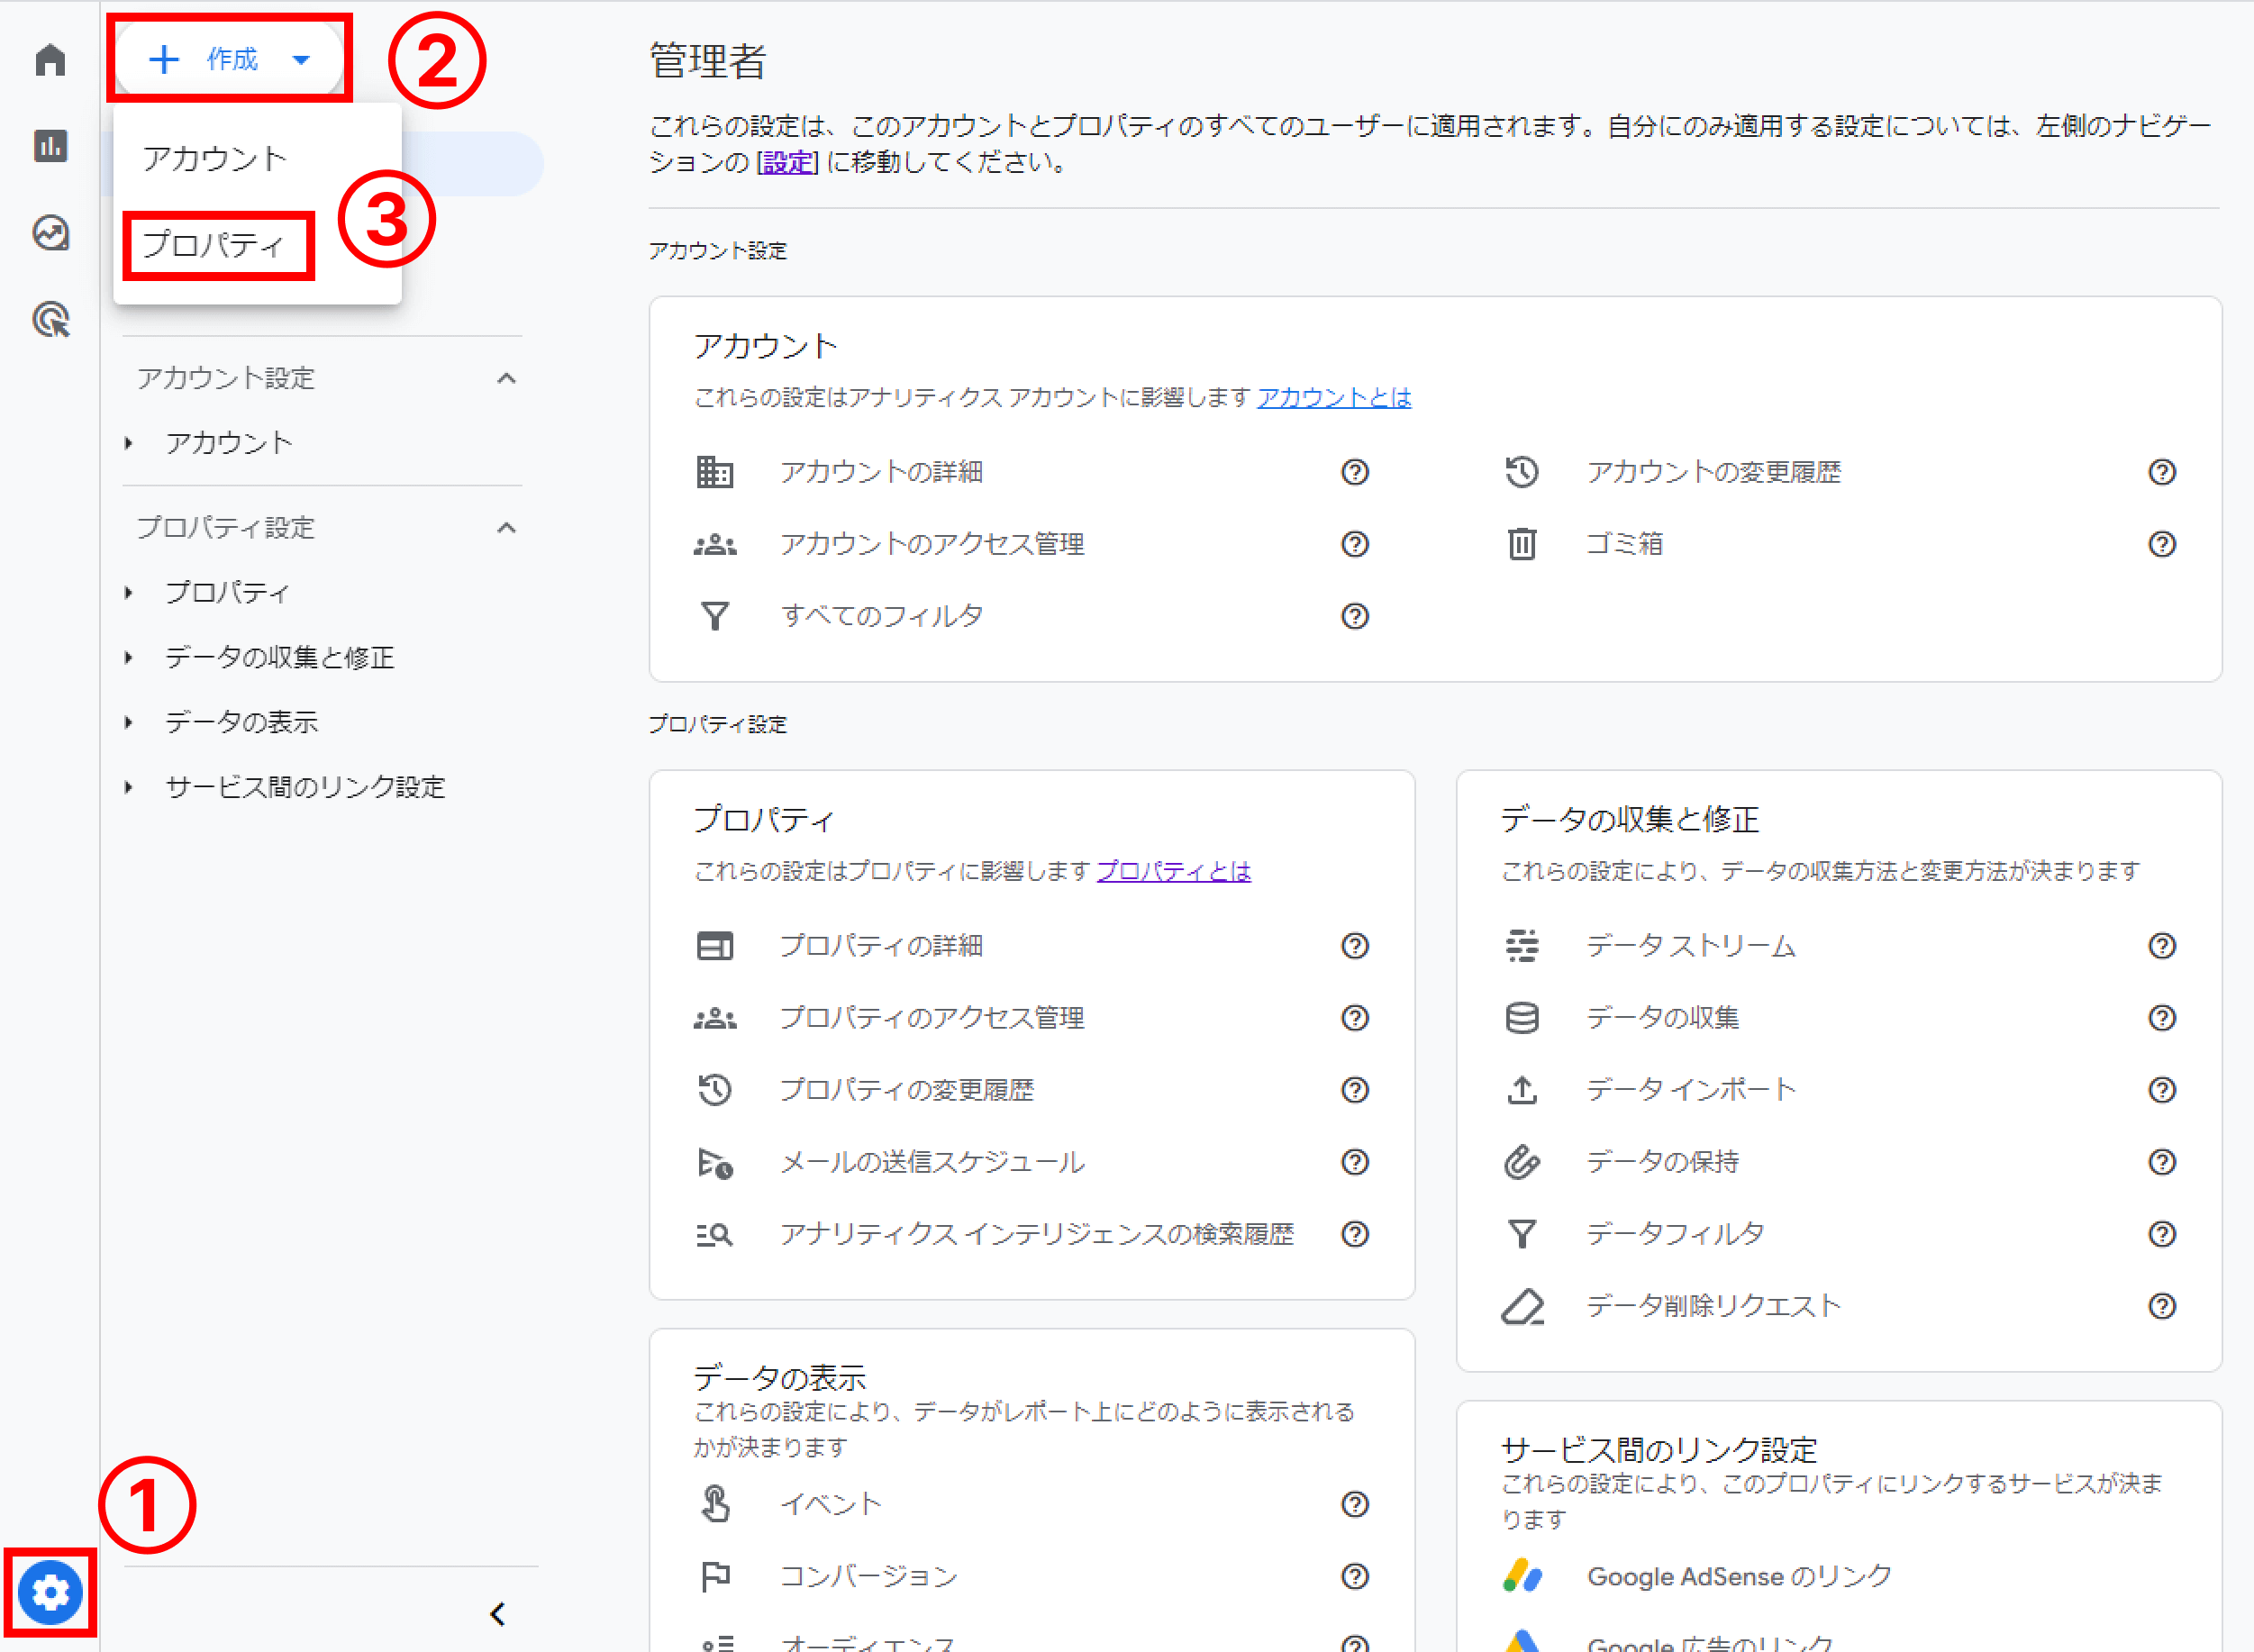This screenshot has height=1652, width=2254.
Task: Click help icon for アカウントのアクセス管理
Action: click(x=1355, y=544)
